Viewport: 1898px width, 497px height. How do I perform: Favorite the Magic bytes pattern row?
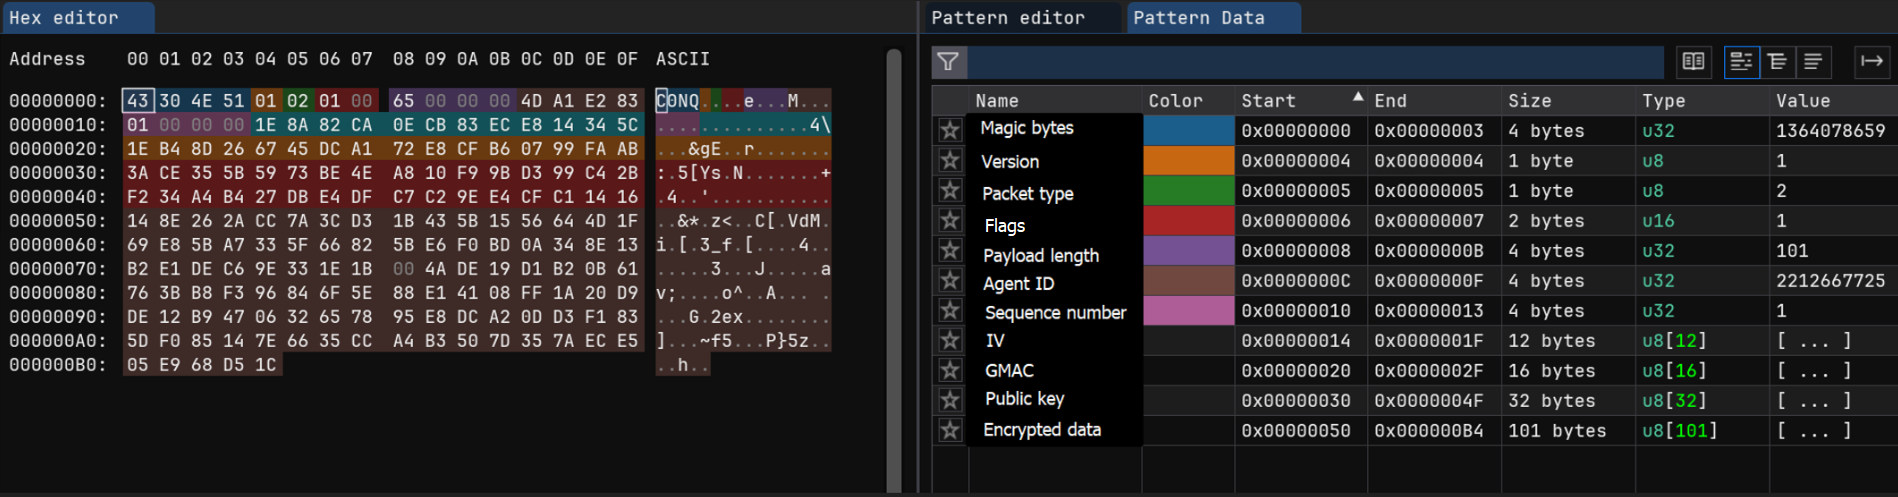coord(950,130)
